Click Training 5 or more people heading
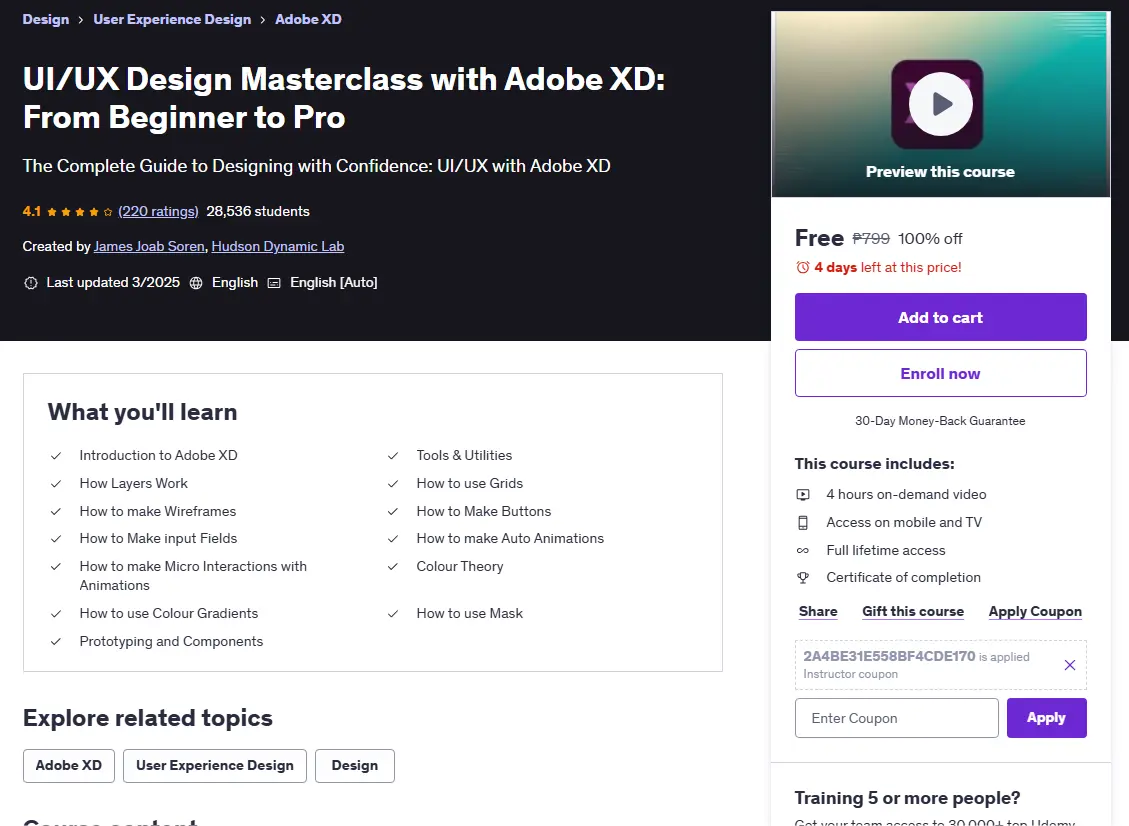This screenshot has height=826, width=1129. (907, 799)
